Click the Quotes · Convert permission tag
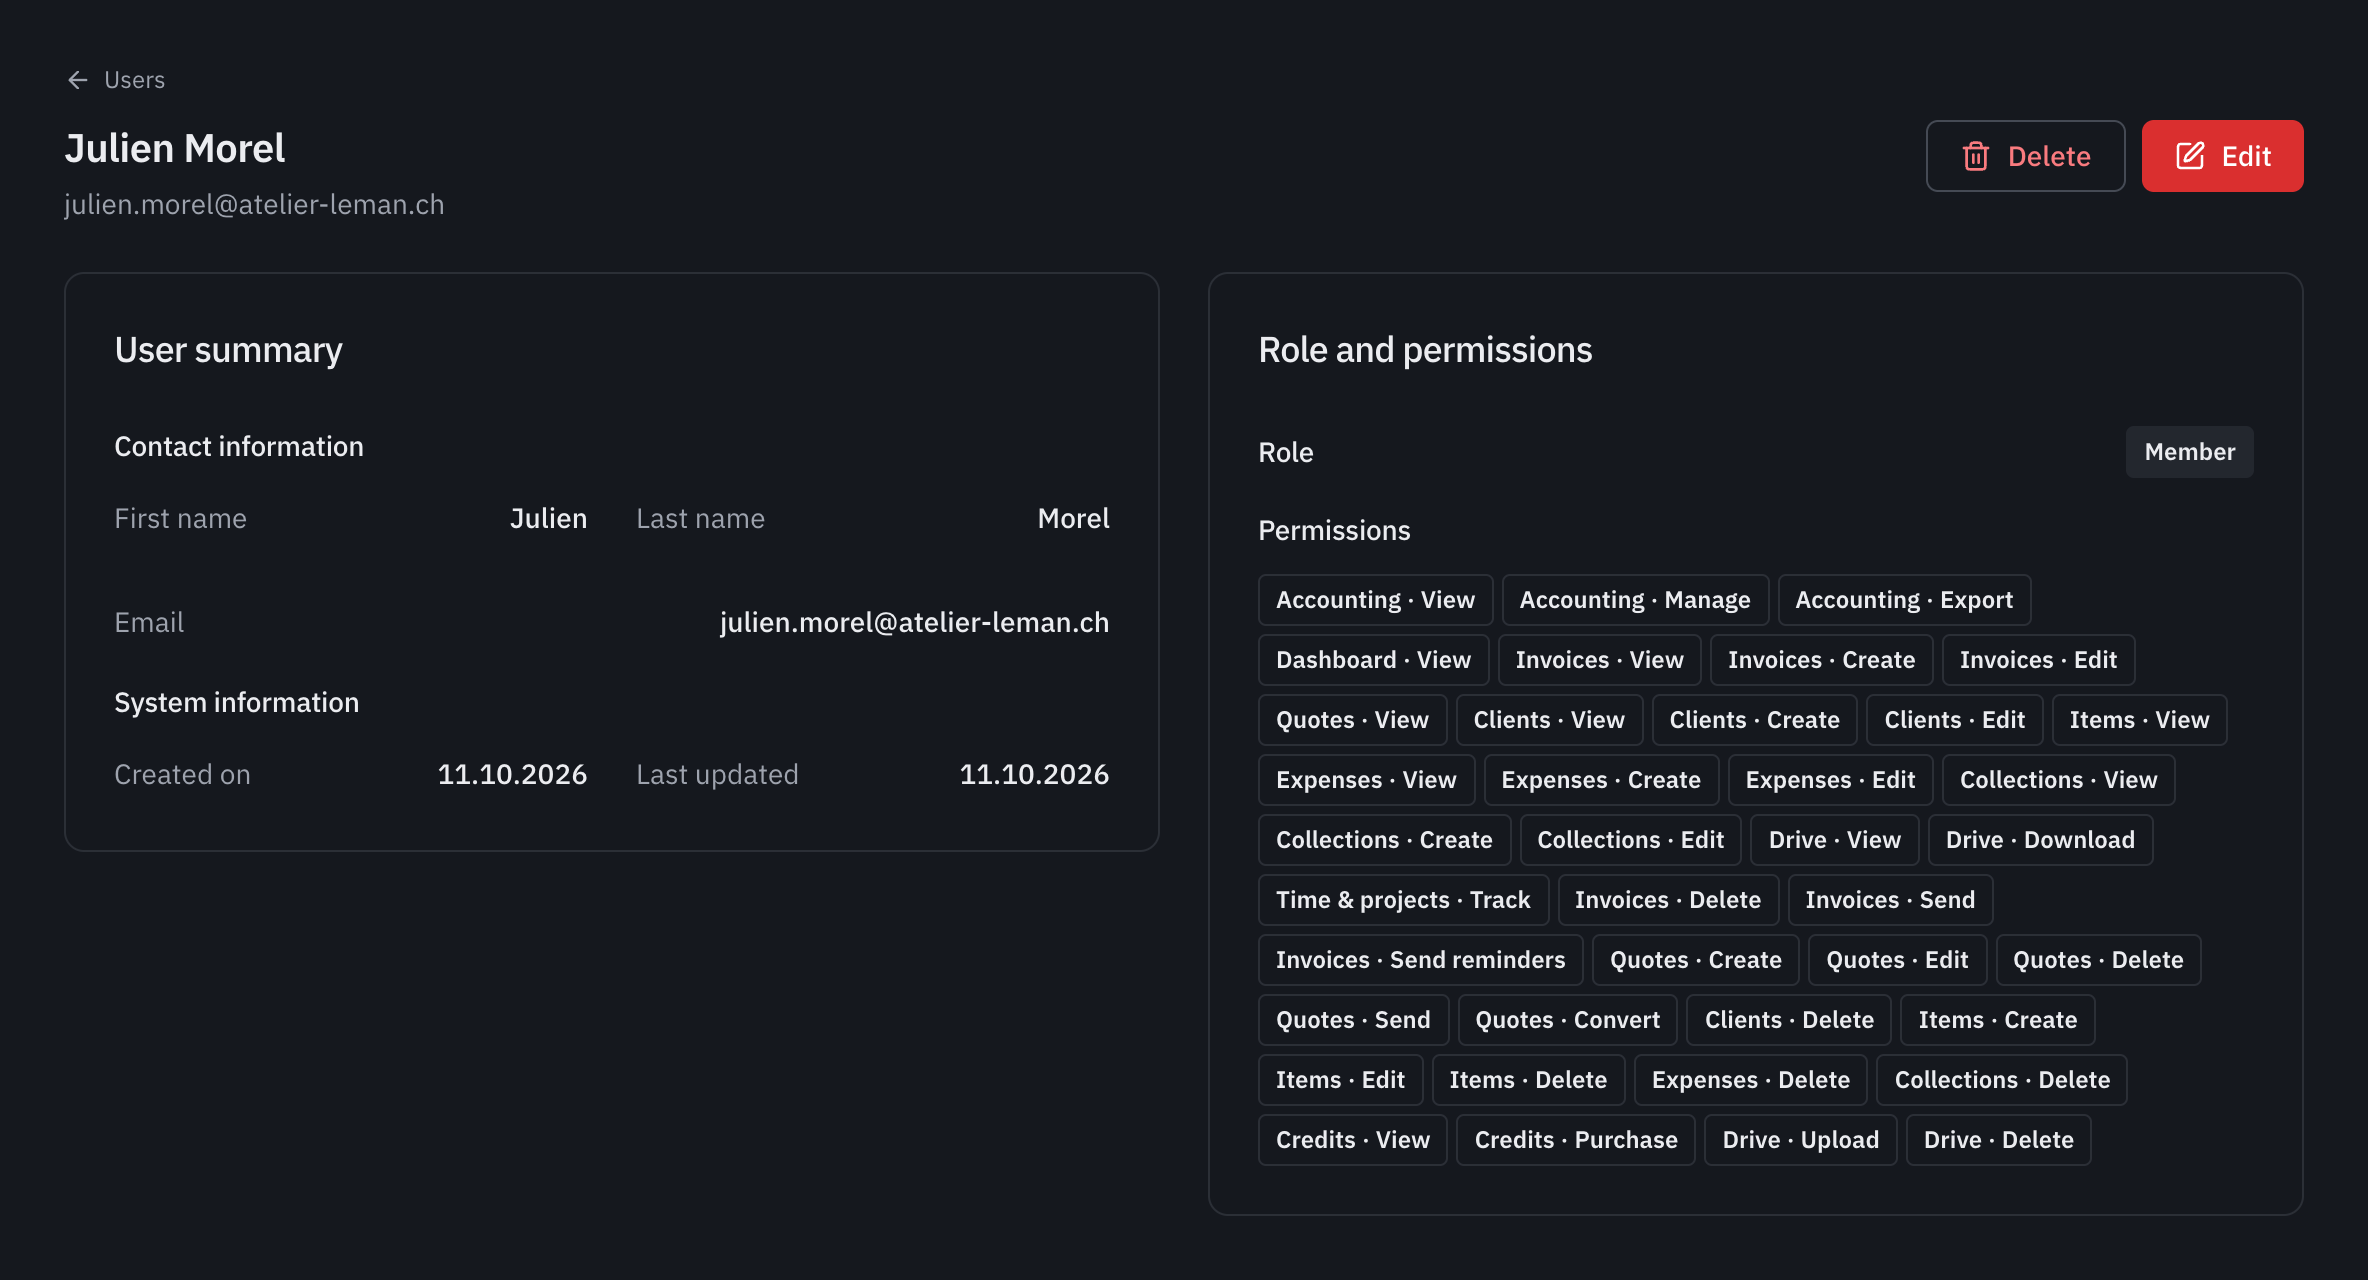Screen dimensions: 2368x1280 [1567, 1020]
